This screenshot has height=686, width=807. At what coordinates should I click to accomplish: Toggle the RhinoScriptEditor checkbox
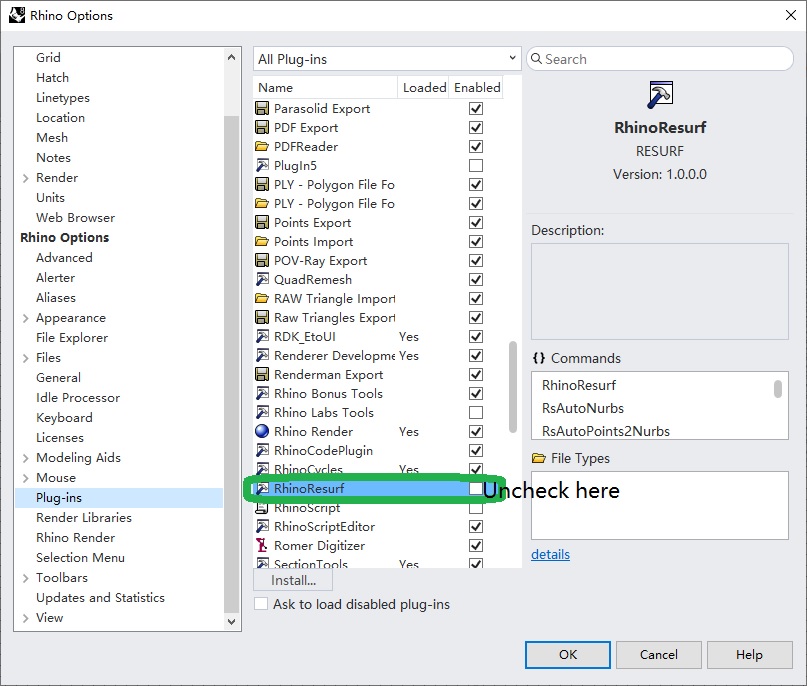[476, 526]
